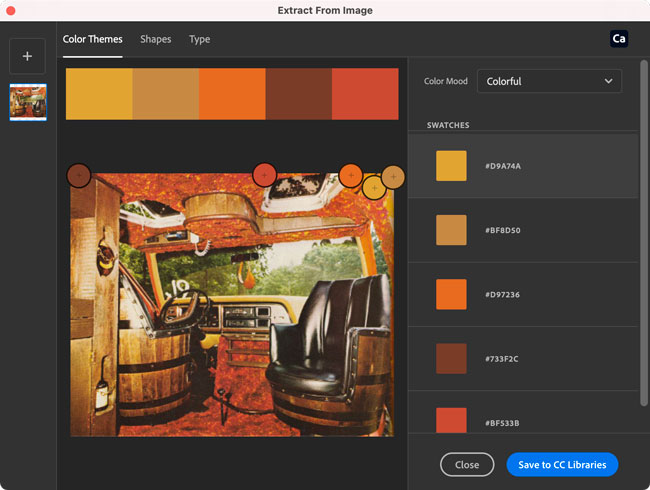Select the #733F2C swatch square

click(x=451, y=359)
